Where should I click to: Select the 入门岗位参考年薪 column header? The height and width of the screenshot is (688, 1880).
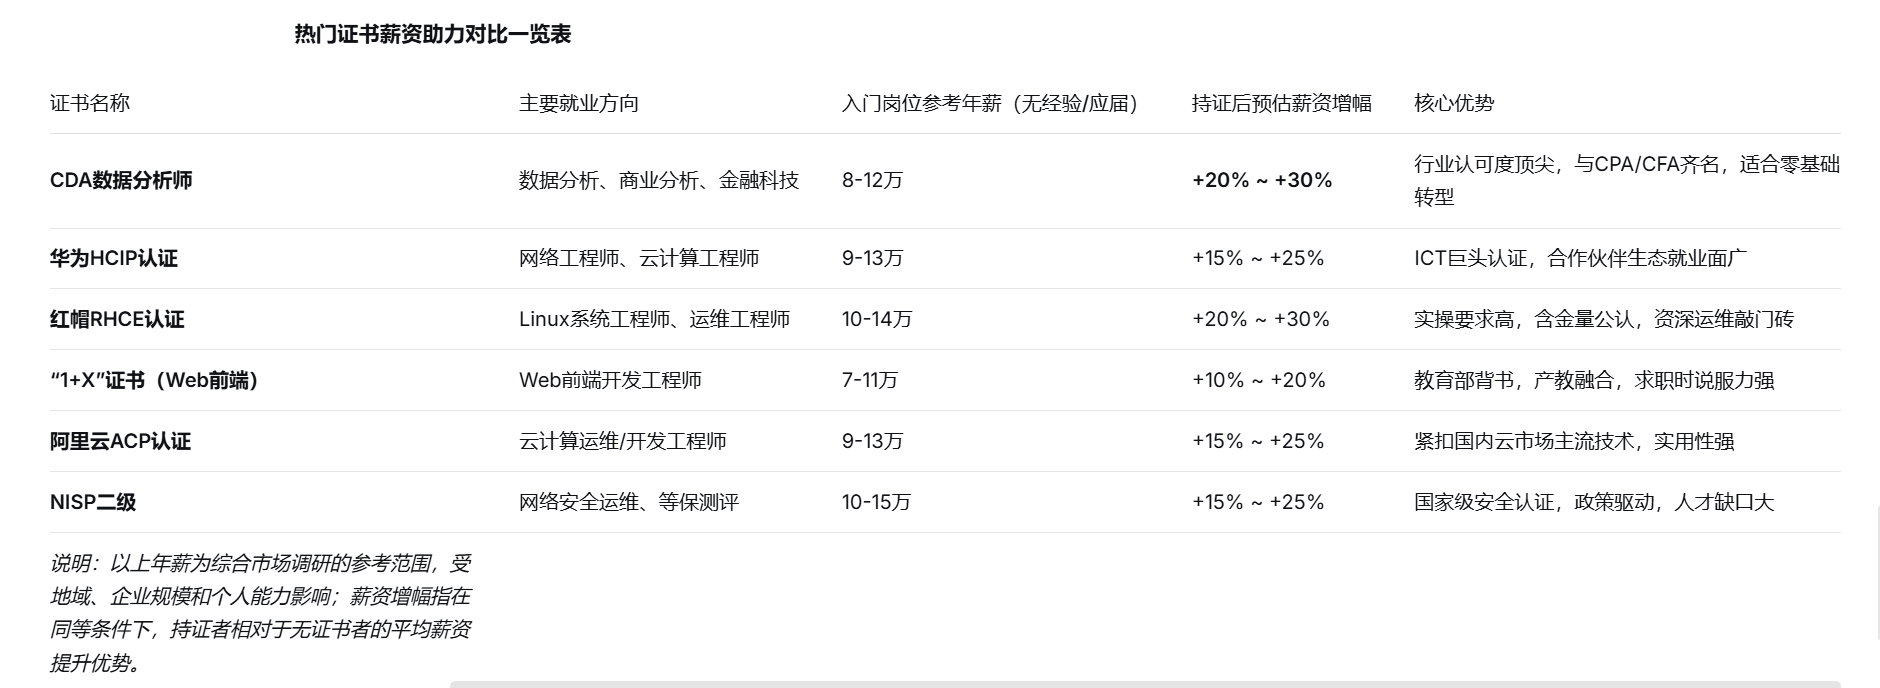[x=990, y=103]
